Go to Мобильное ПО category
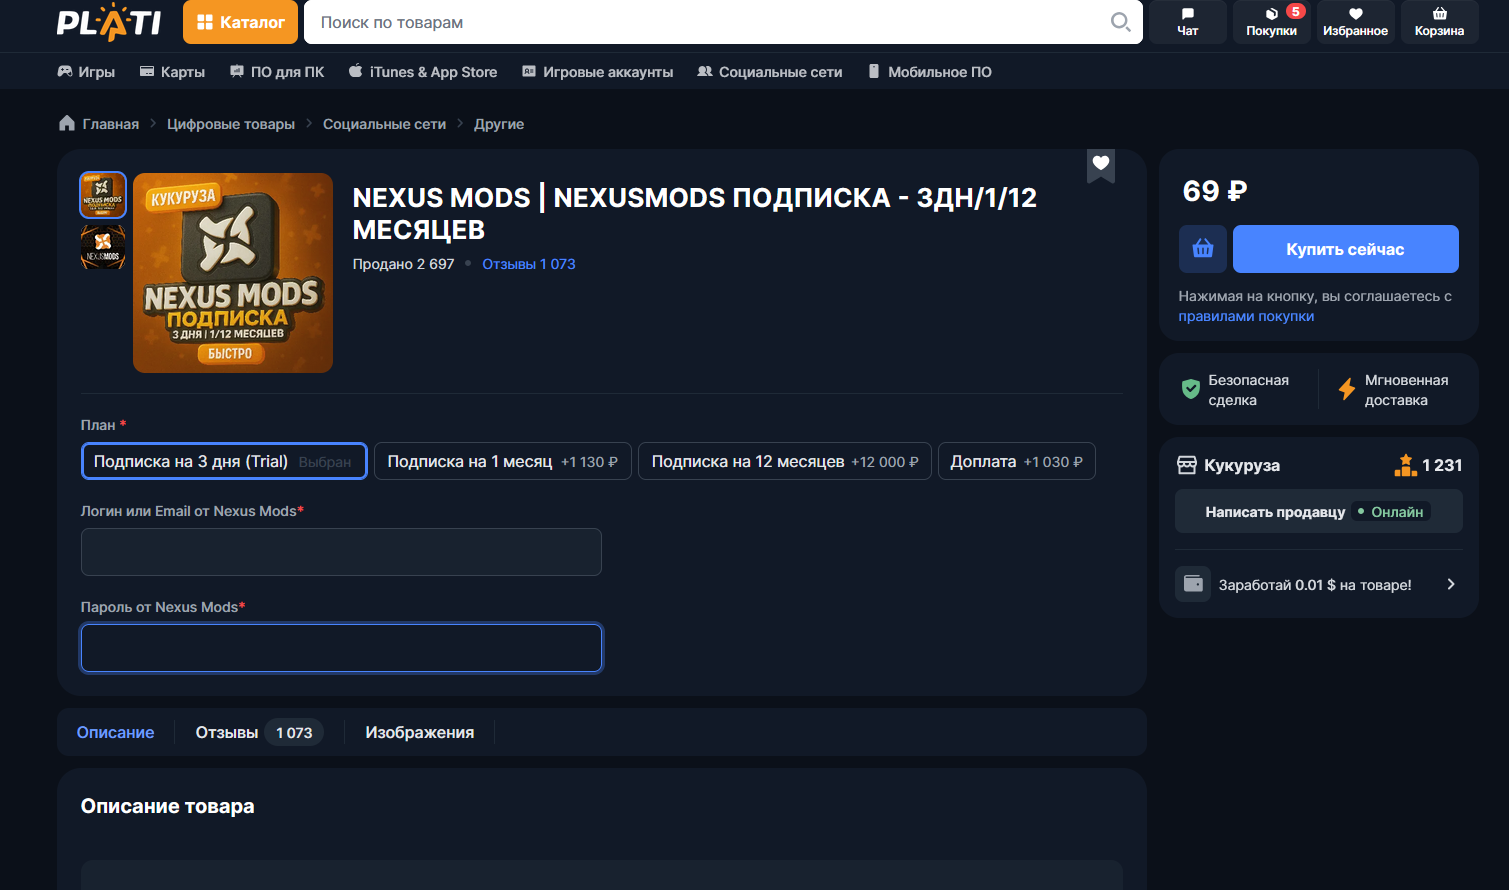 point(929,72)
